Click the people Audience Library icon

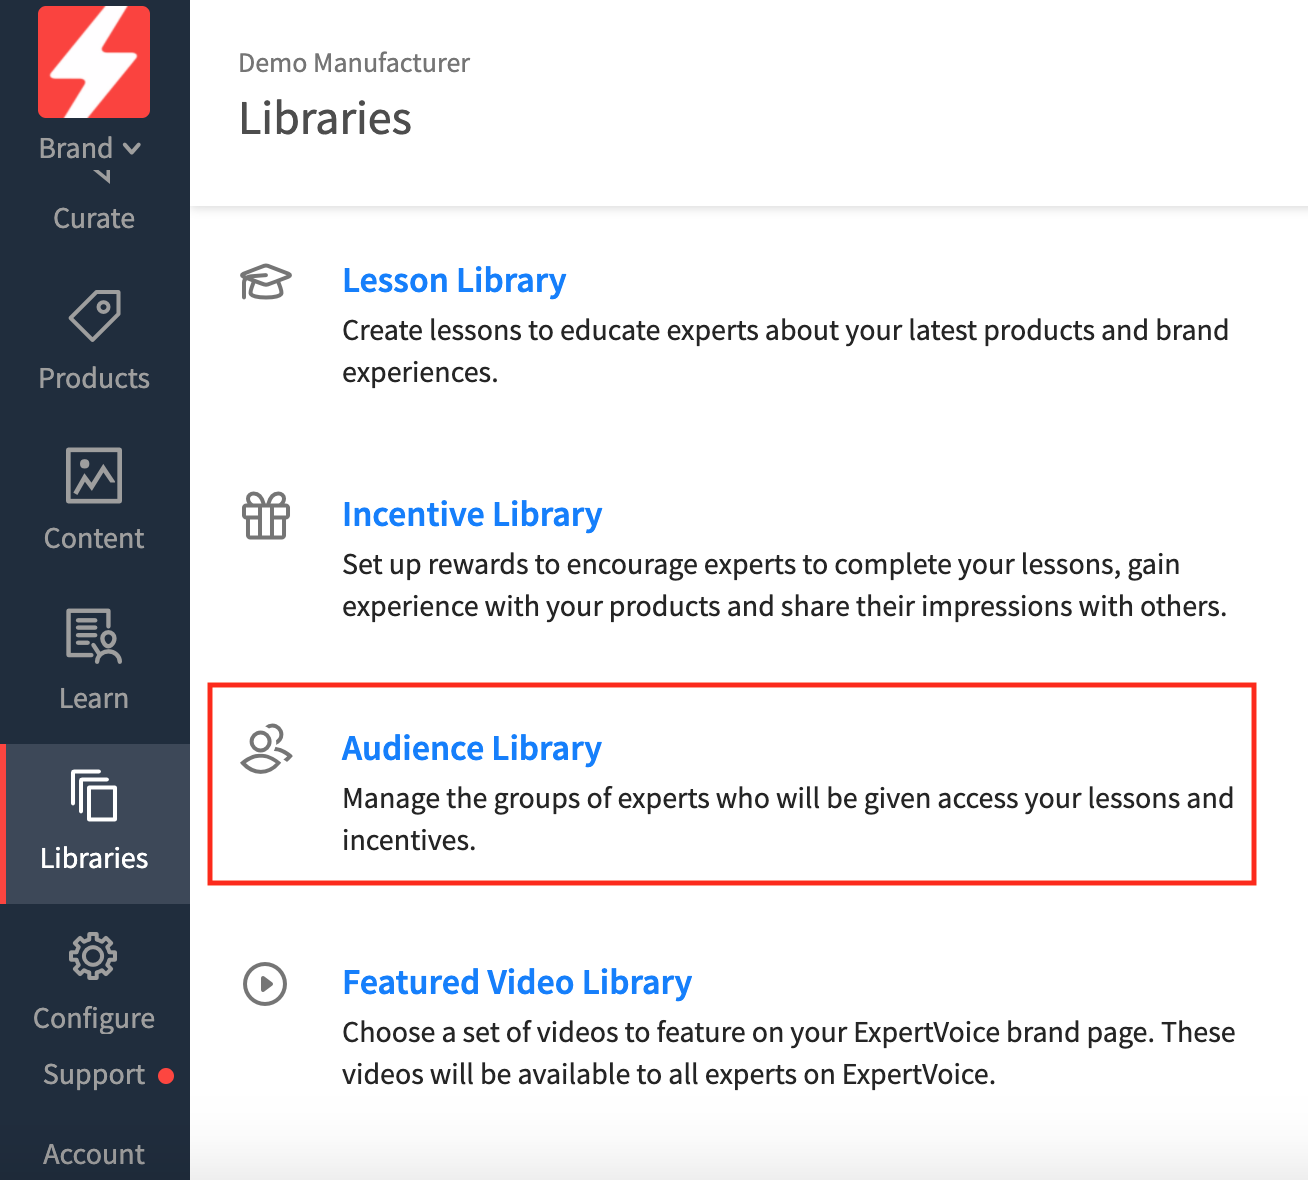tap(266, 749)
